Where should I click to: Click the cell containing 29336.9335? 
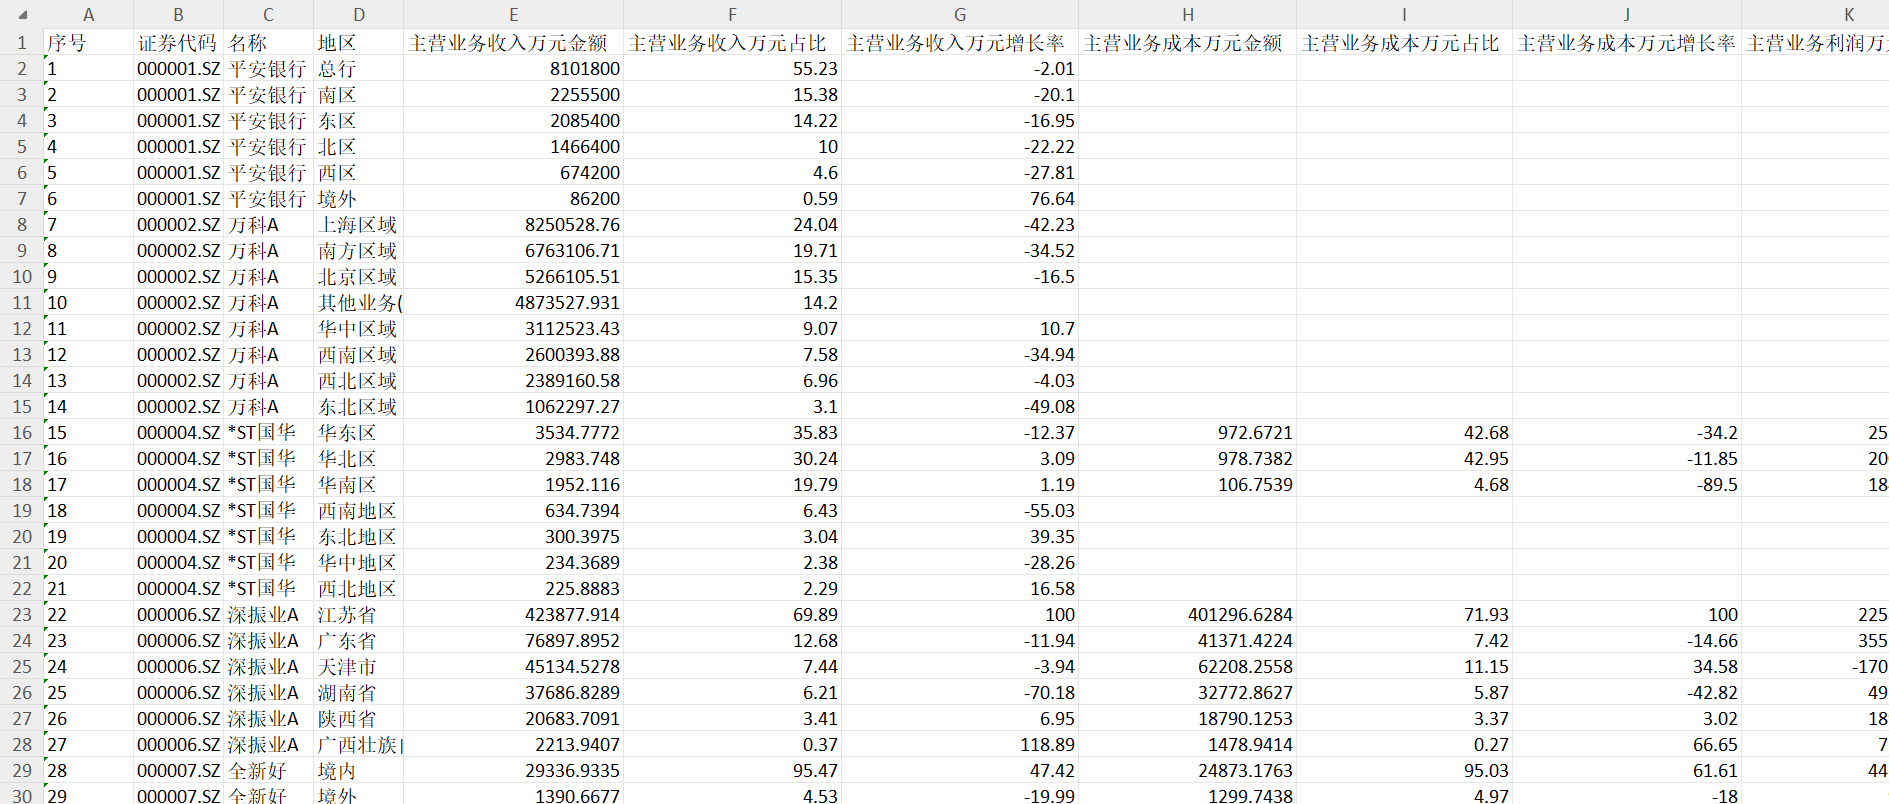click(x=514, y=771)
